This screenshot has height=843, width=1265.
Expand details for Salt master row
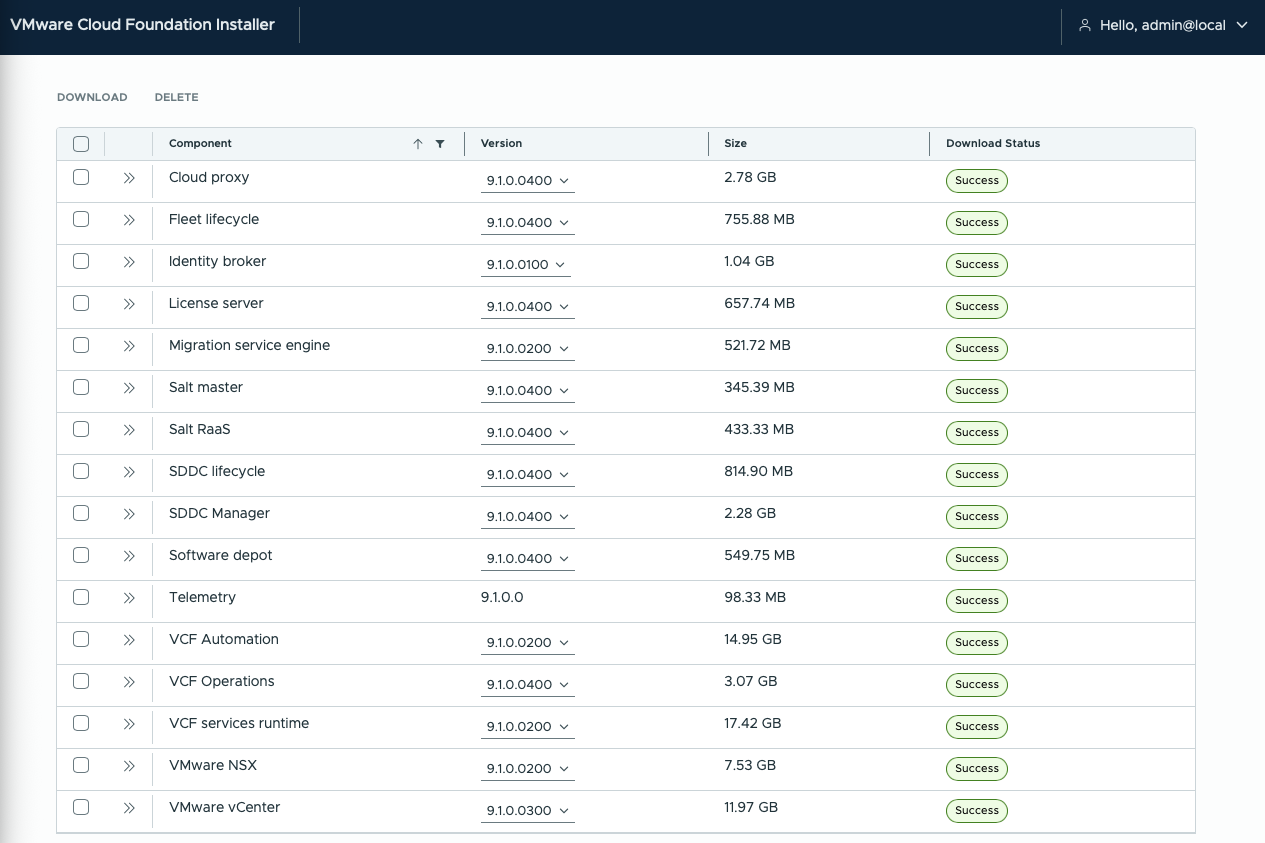129,388
